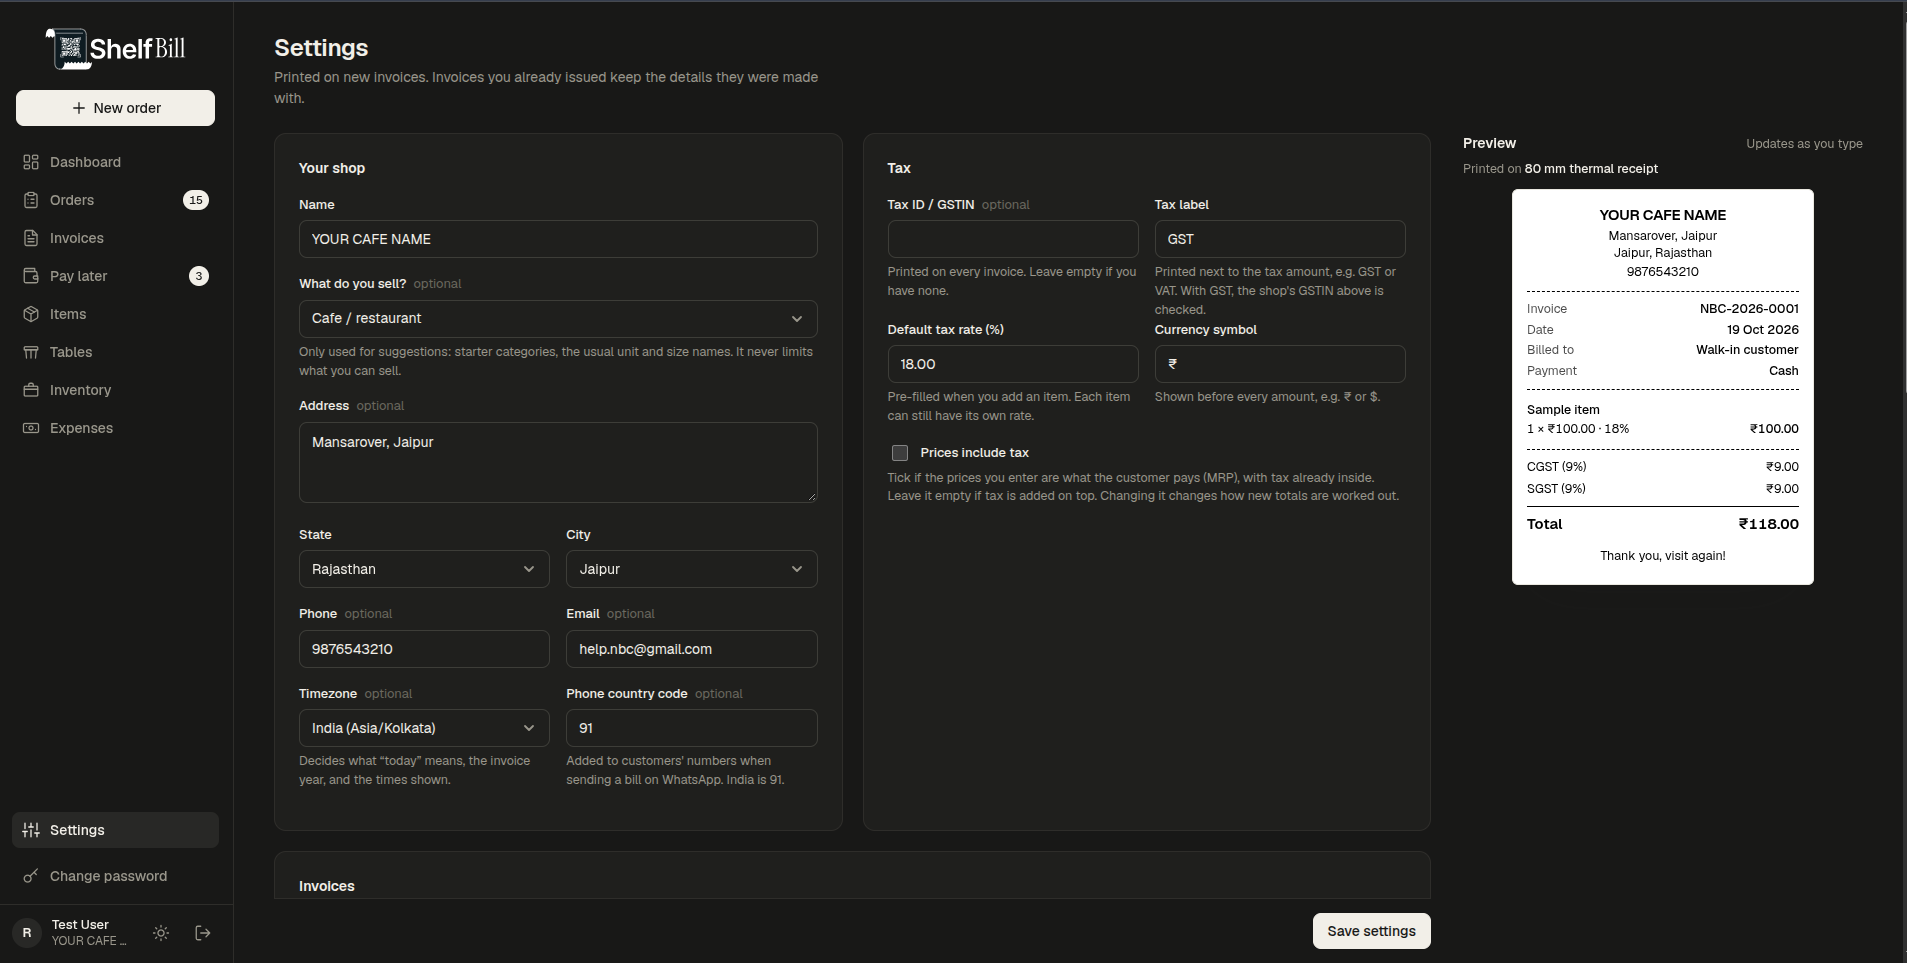Click the Invoices section heading
Screen dimensions: 1907x963
[327, 886]
